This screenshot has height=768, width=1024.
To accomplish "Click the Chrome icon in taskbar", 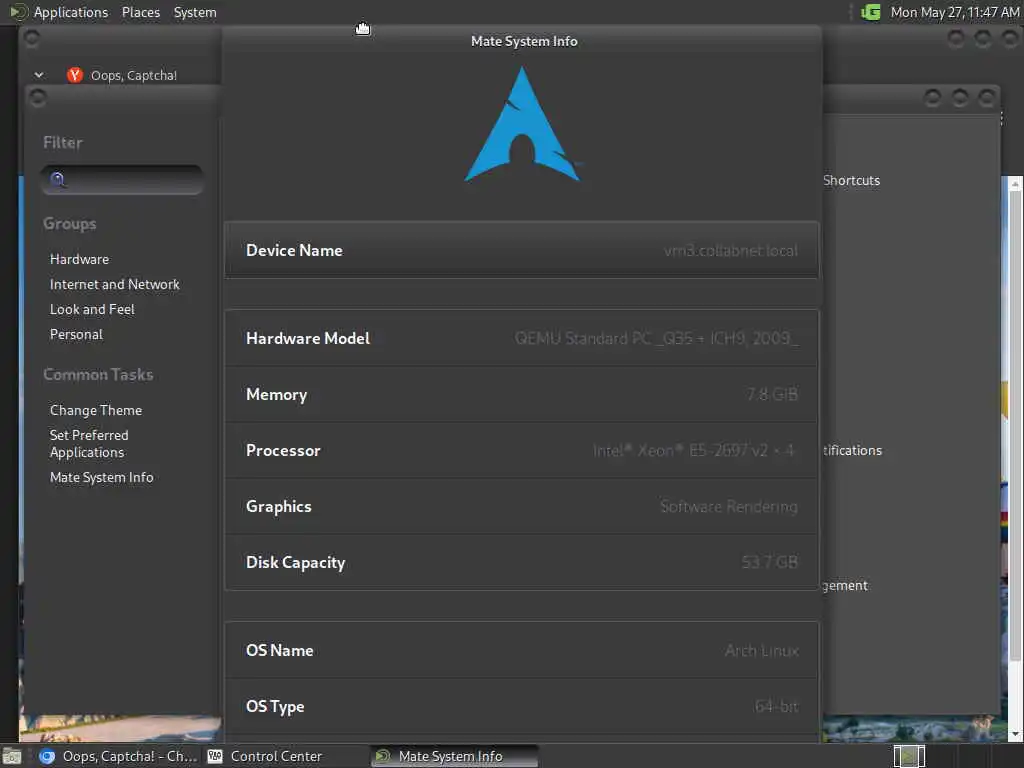I will 47,756.
